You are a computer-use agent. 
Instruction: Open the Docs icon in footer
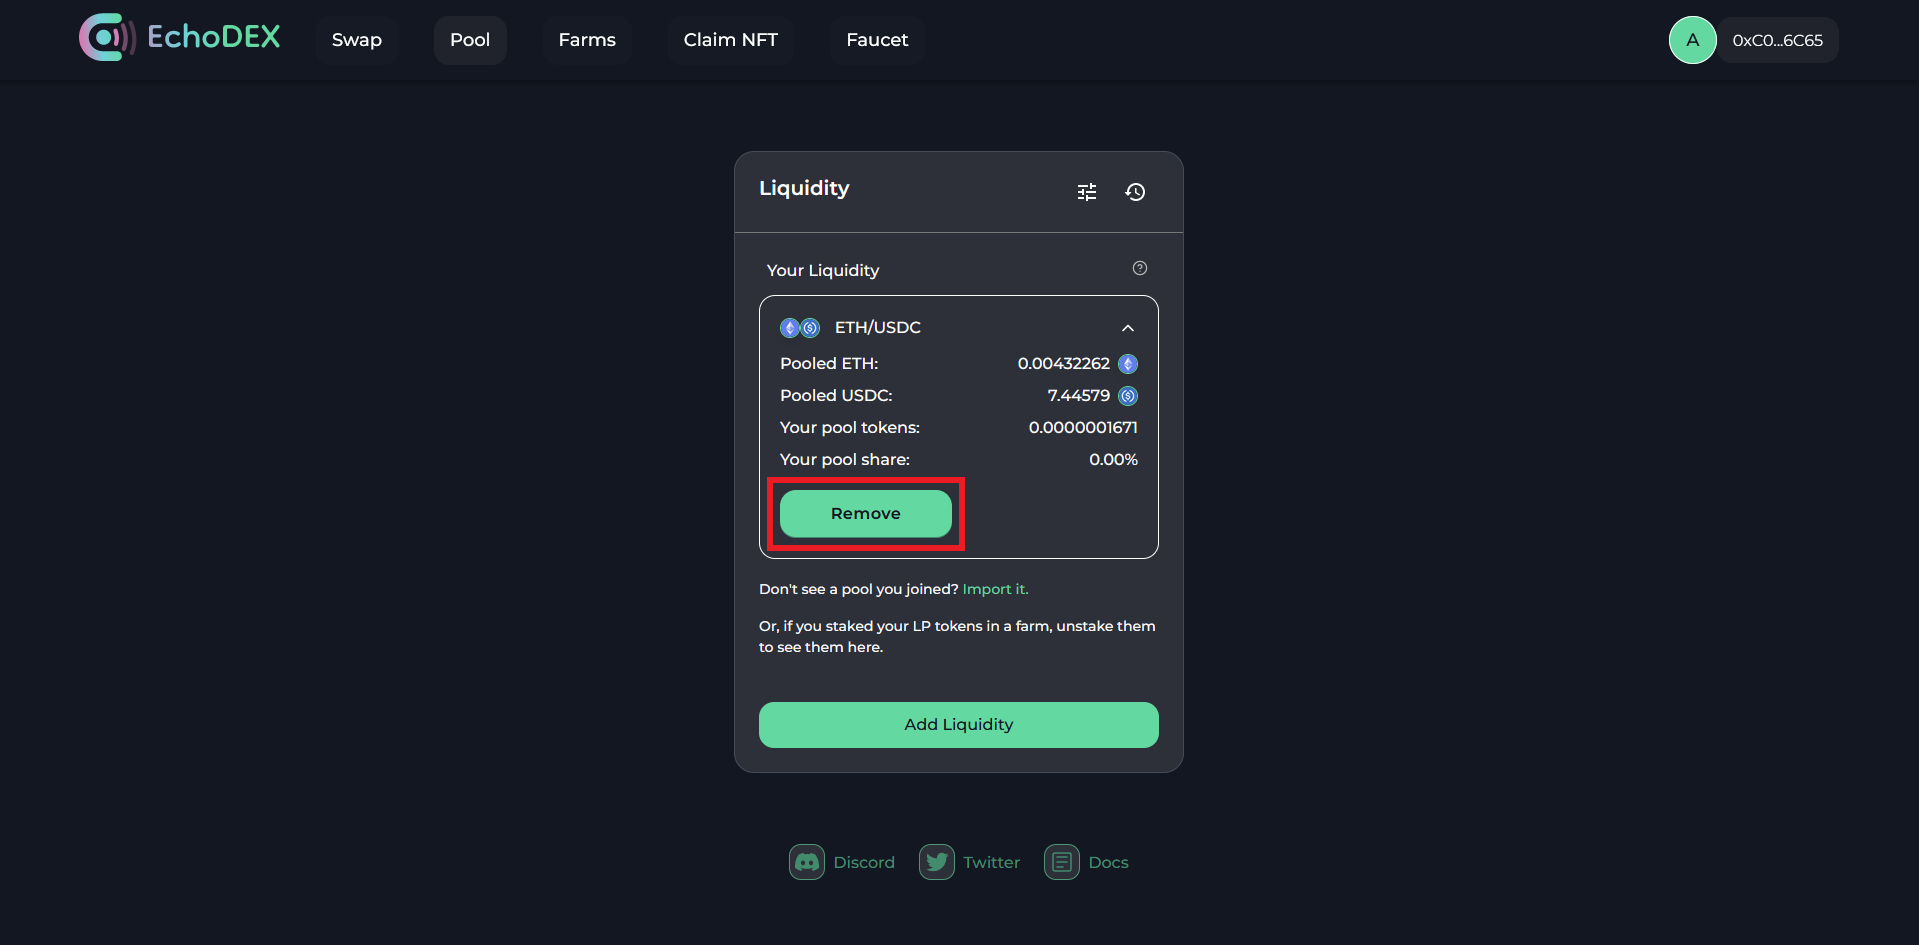click(x=1062, y=862)
